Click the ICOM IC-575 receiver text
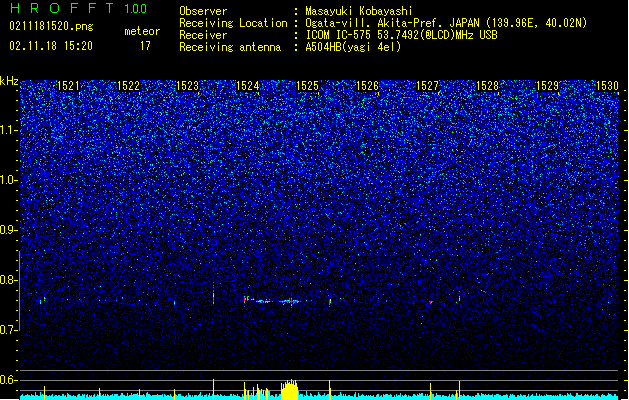This screenshot has height=400, width=629. 401,35
